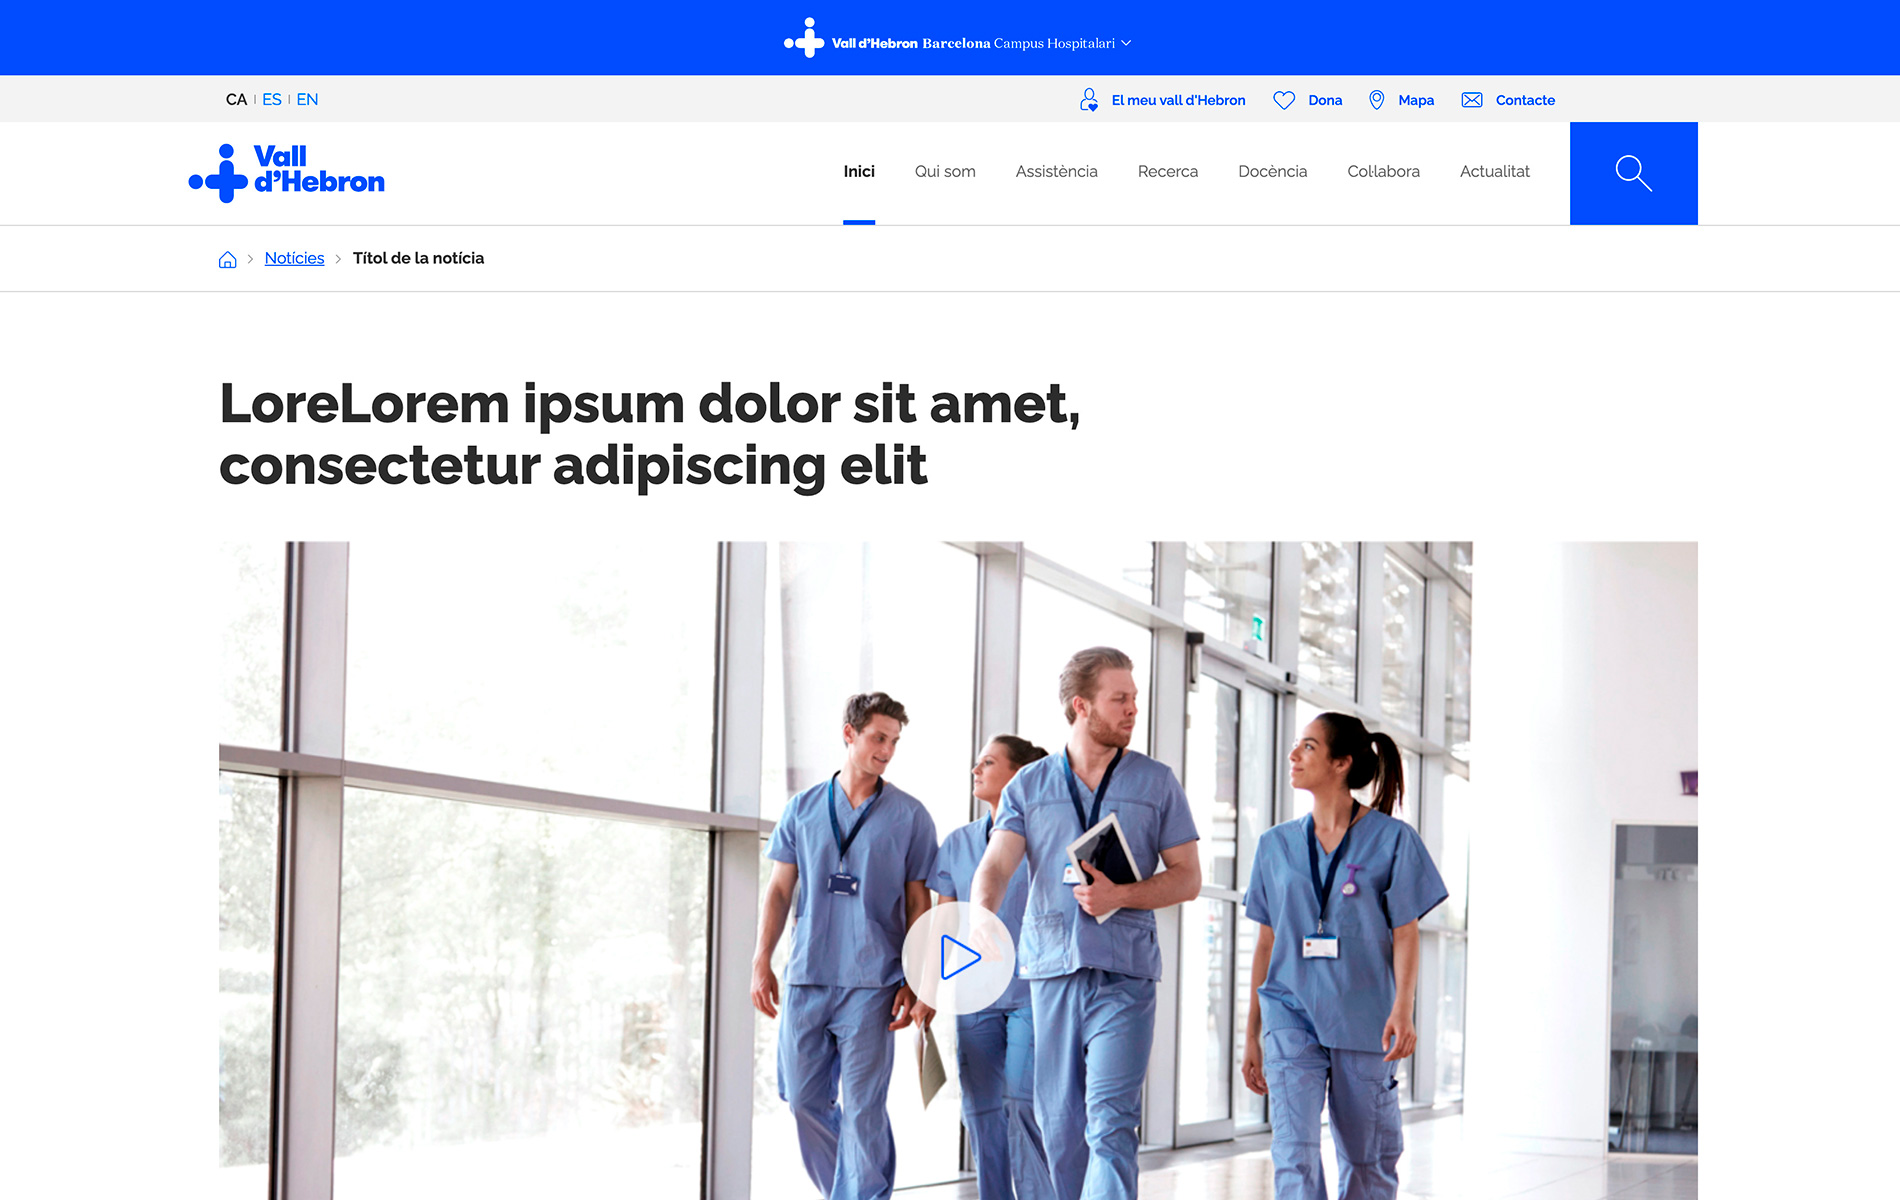This screenshot has height=1200, width=1900.
Task: Open the Qui som menu
Action: point(944,172)
